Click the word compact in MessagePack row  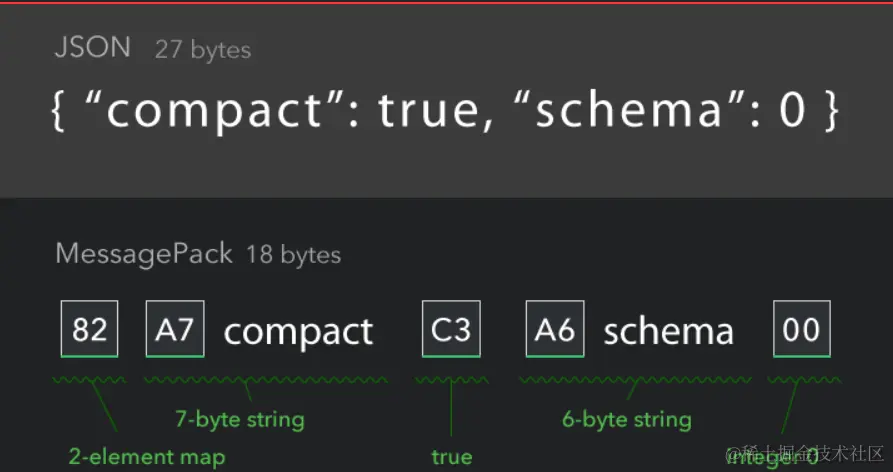pyautogui.click(x=298, y=332)
